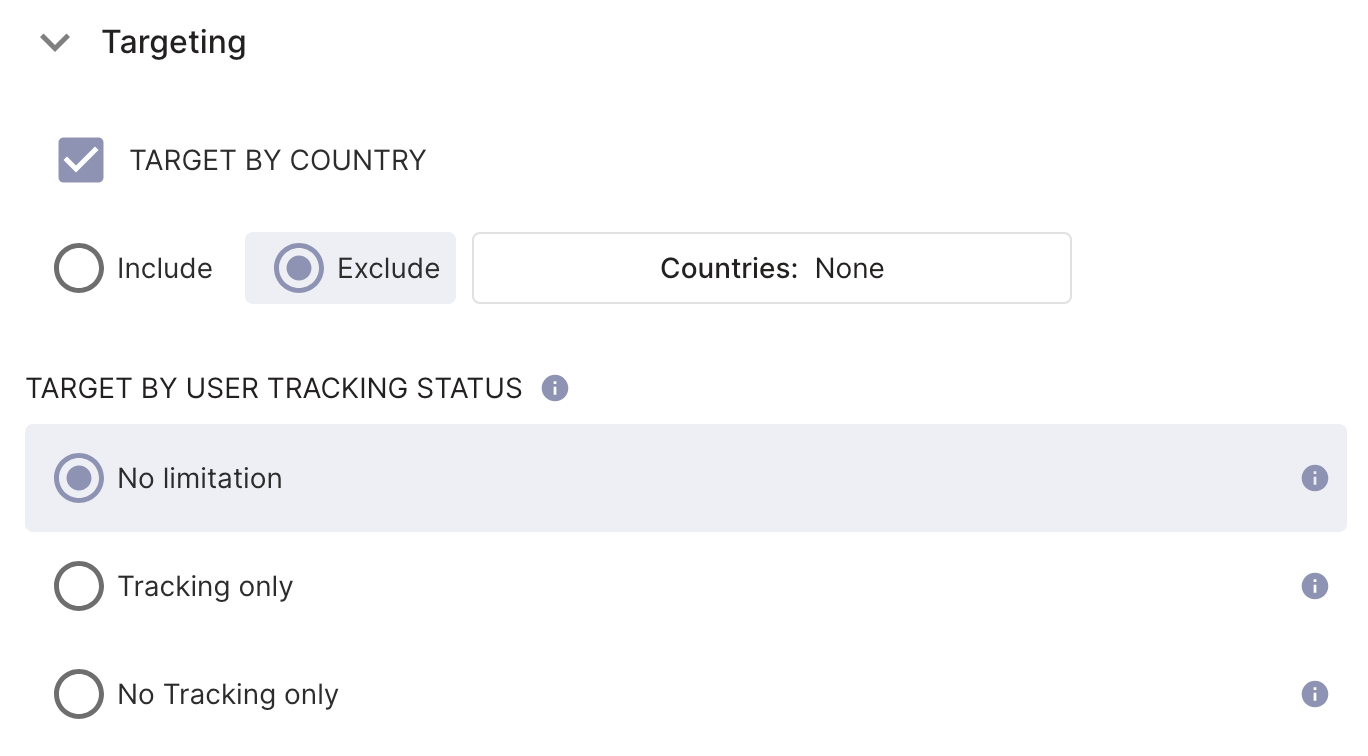Click the Targeting section heading

point(173,42)
